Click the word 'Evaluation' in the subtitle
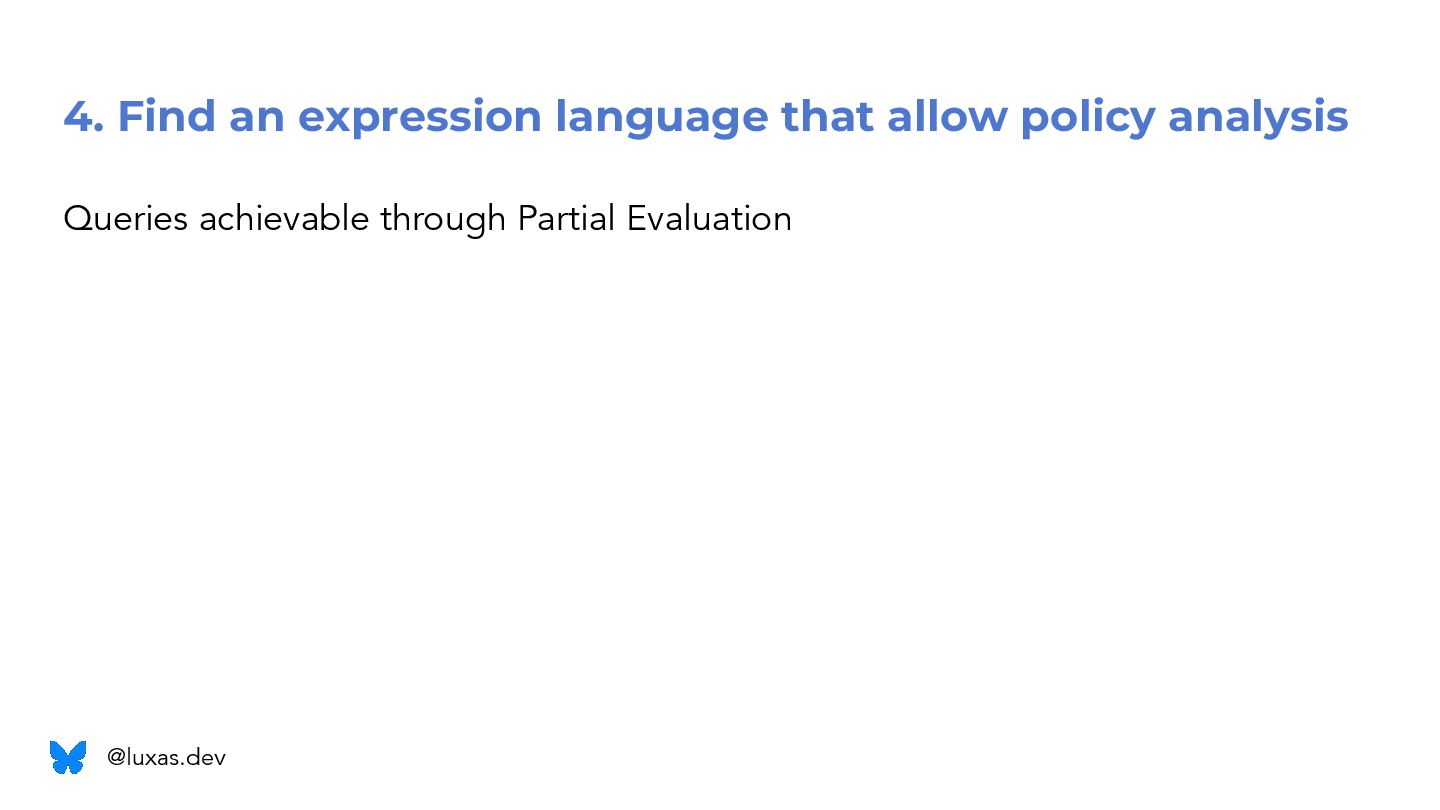1440x810 pixels. click(709, 218)
